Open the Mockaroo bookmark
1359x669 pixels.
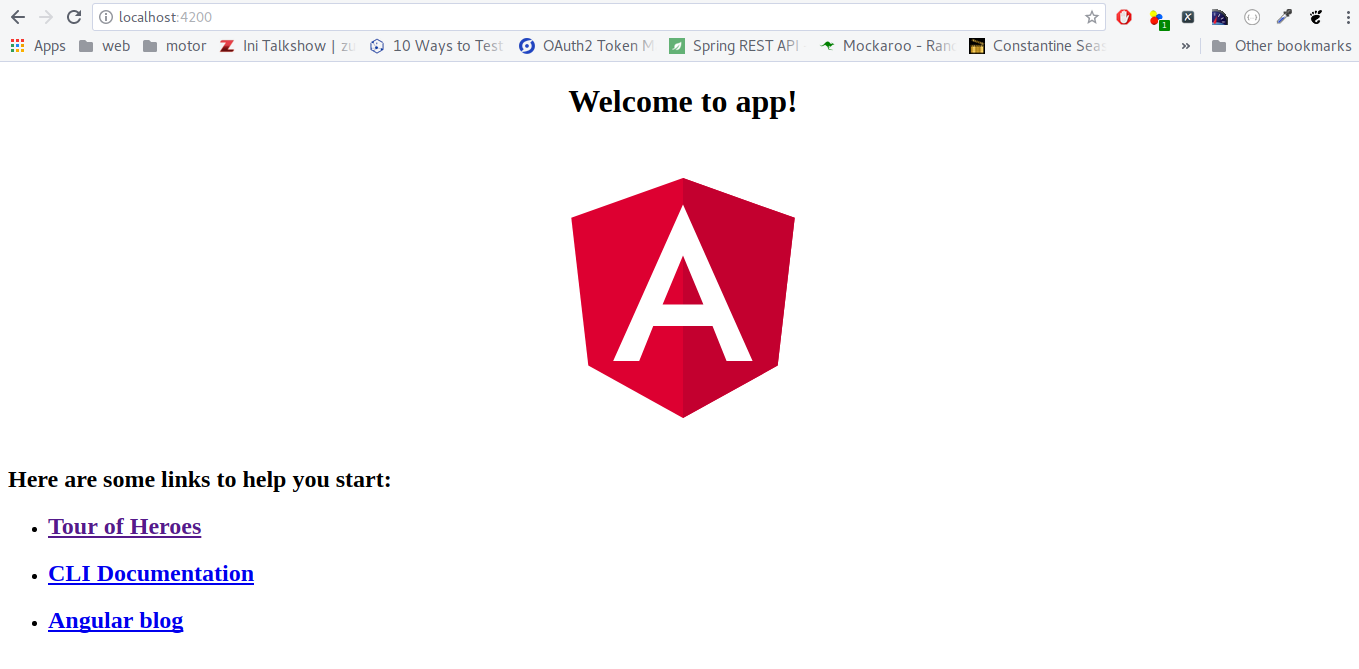click(888, 46)
